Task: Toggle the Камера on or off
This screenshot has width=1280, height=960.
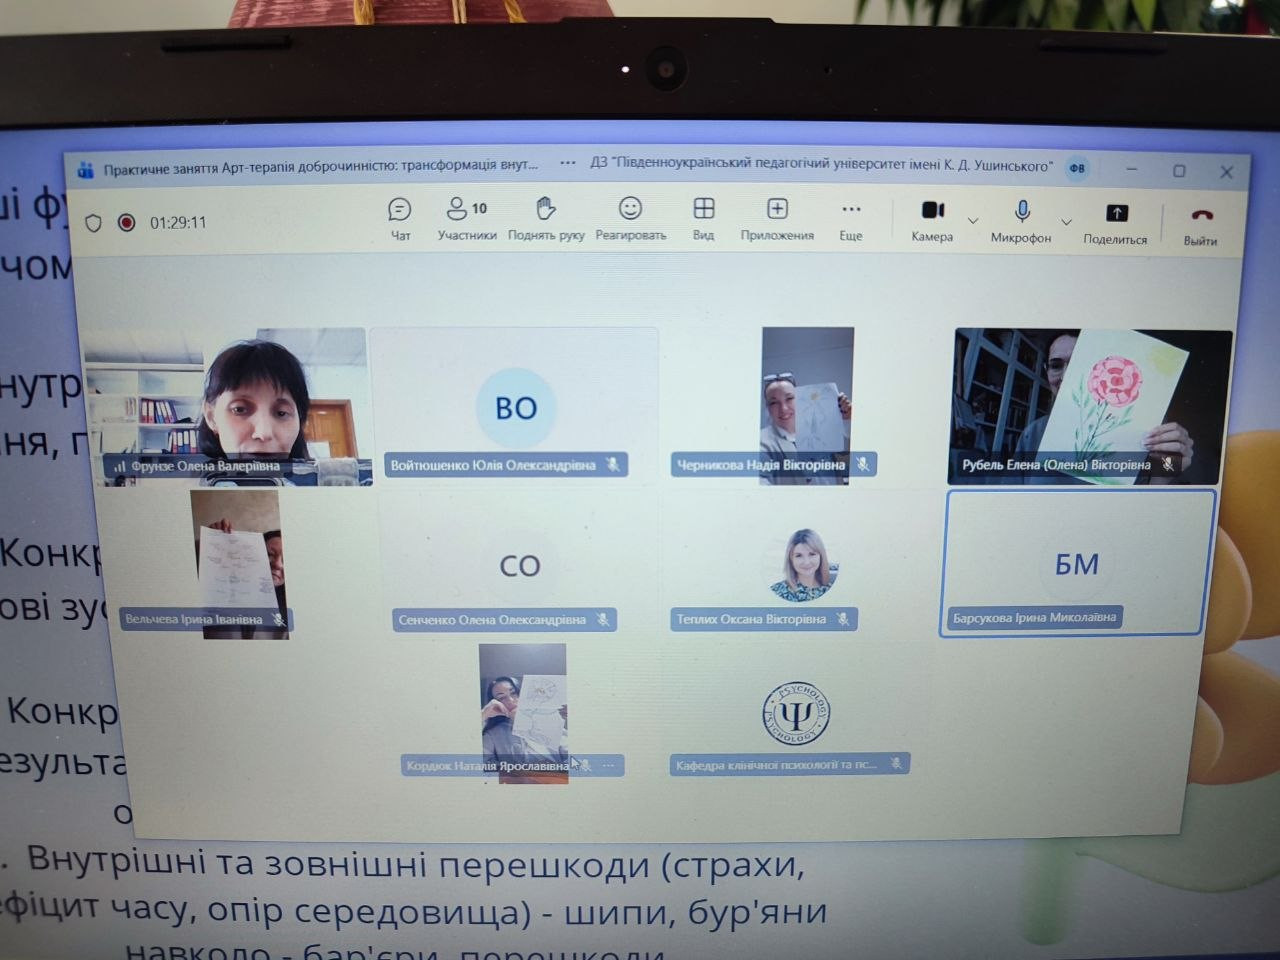Action: pos(932,219)
